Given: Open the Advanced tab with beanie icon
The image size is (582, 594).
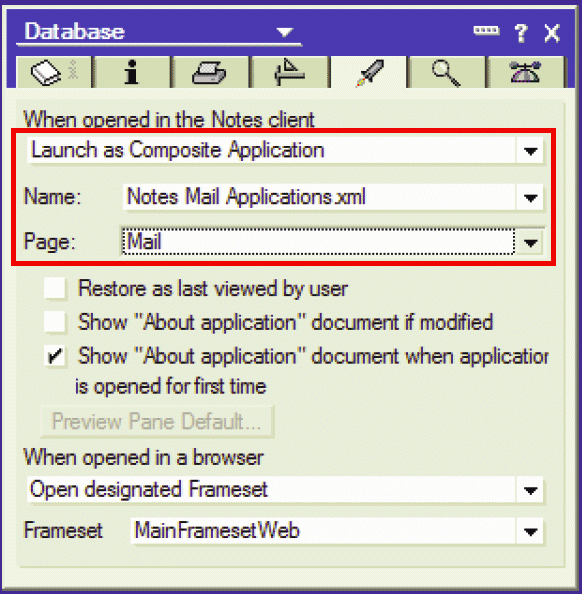Looking at the screenshot, I should coord(525,72).
